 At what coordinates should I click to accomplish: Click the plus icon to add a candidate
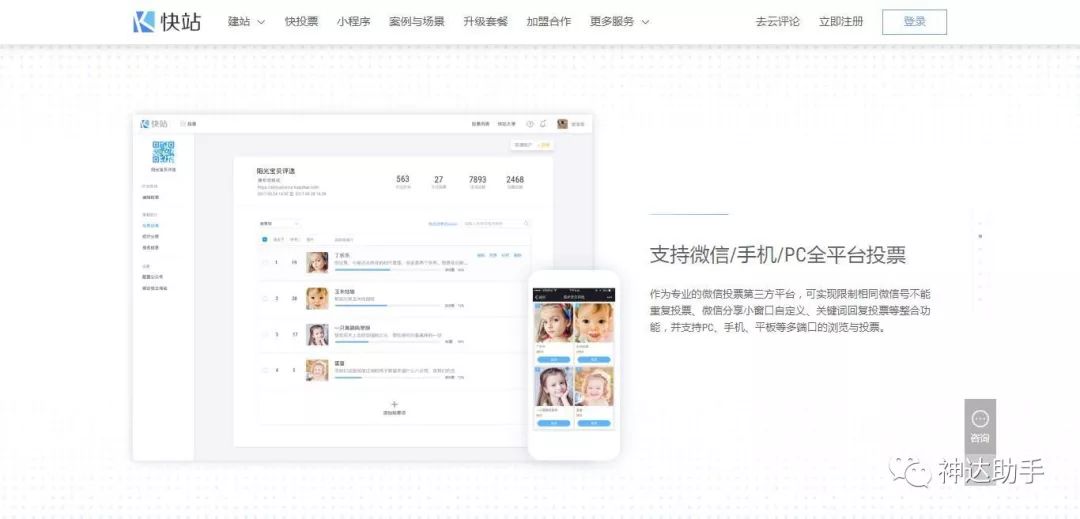394,404
